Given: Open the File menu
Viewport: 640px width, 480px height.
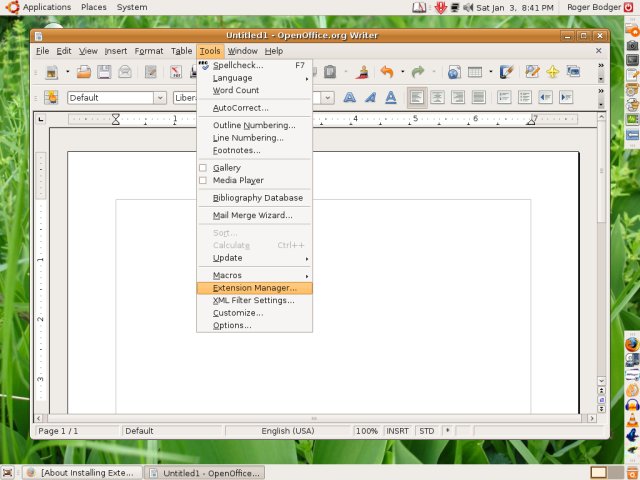Looking at the screenshot, I should click(x=42, y=51).
